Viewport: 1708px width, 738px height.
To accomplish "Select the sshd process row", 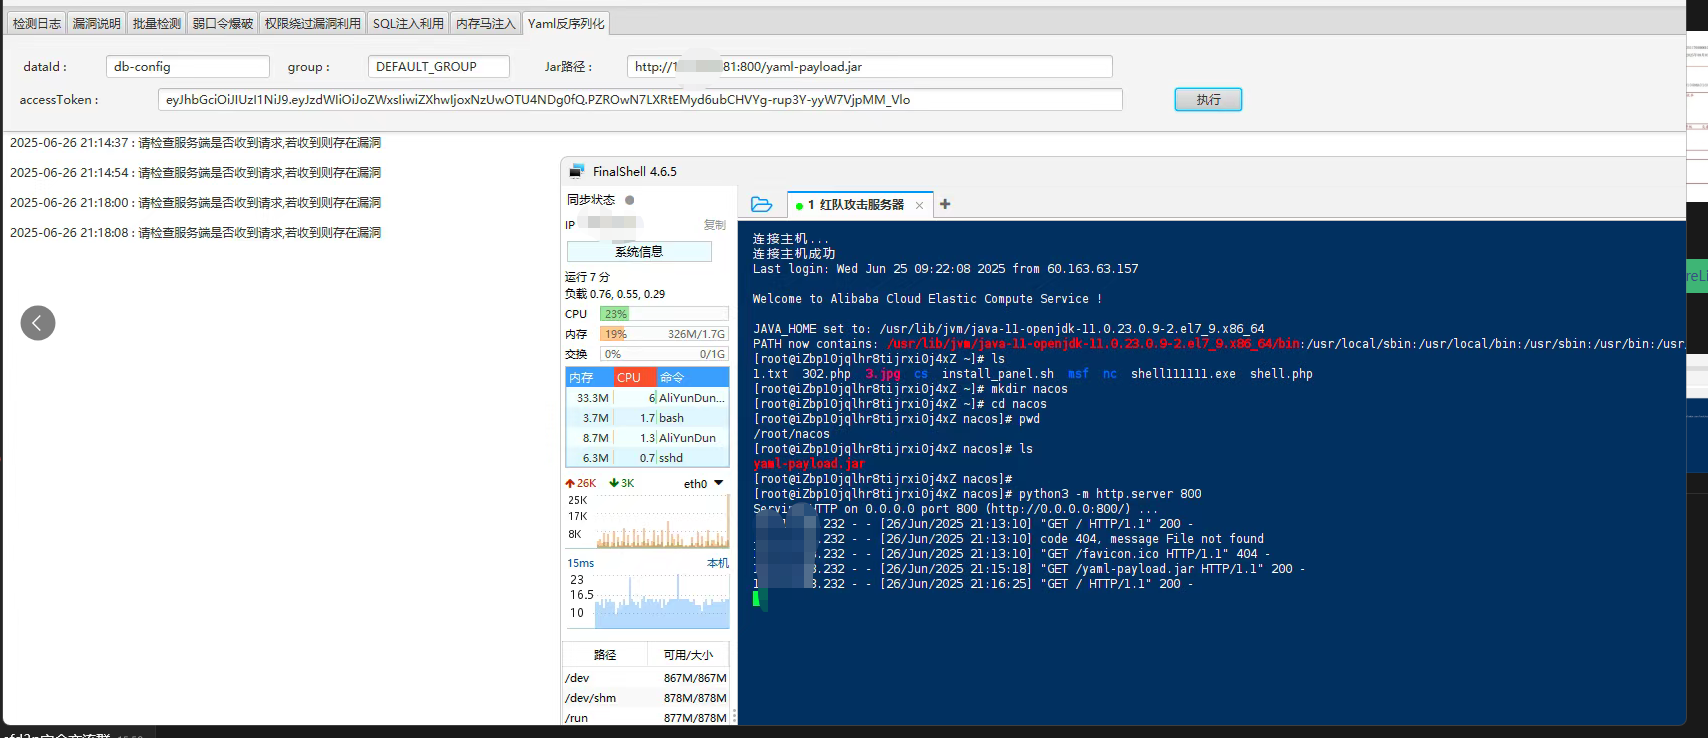I will click(x=647, y=458).
